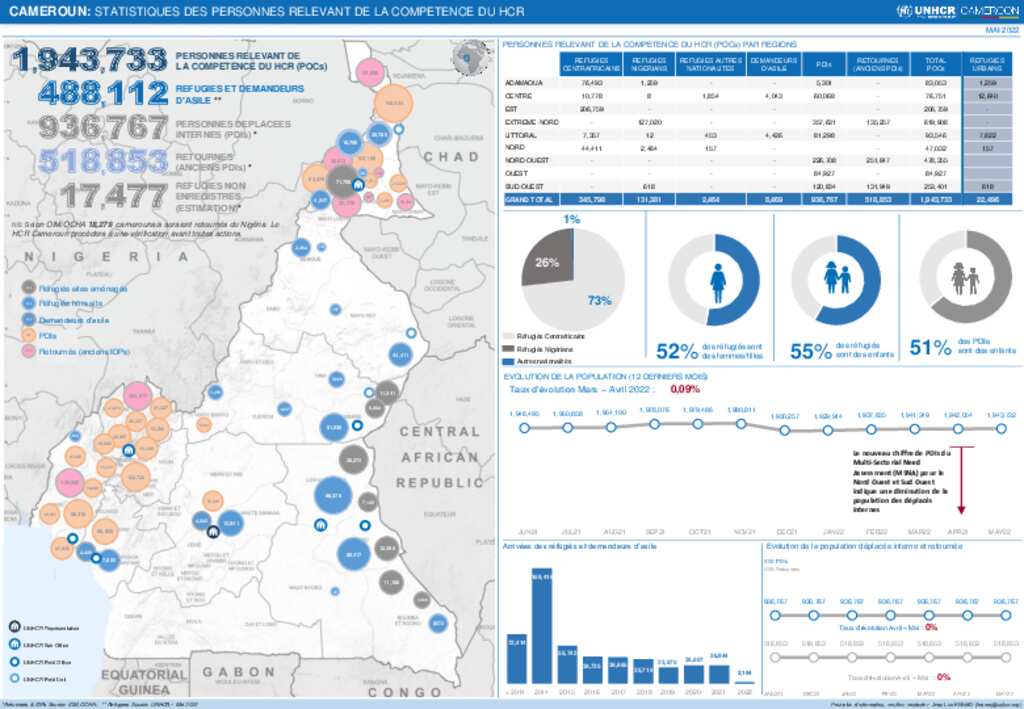Click the 'OCT21' month axis label
The height and width of the screenshot is (709, 1024).
pos(699,533)
